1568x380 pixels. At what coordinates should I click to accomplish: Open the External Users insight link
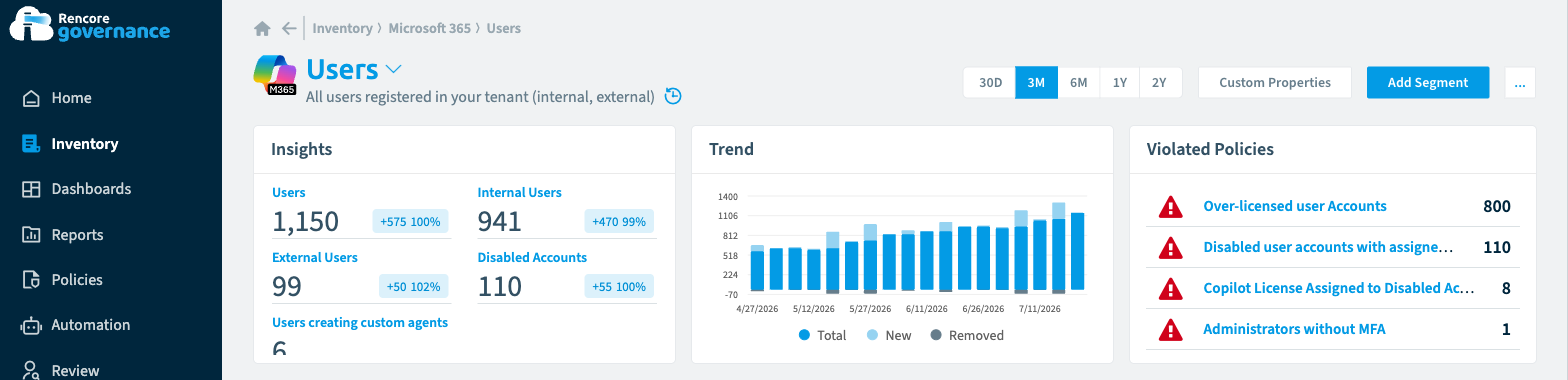pos(315,257)
